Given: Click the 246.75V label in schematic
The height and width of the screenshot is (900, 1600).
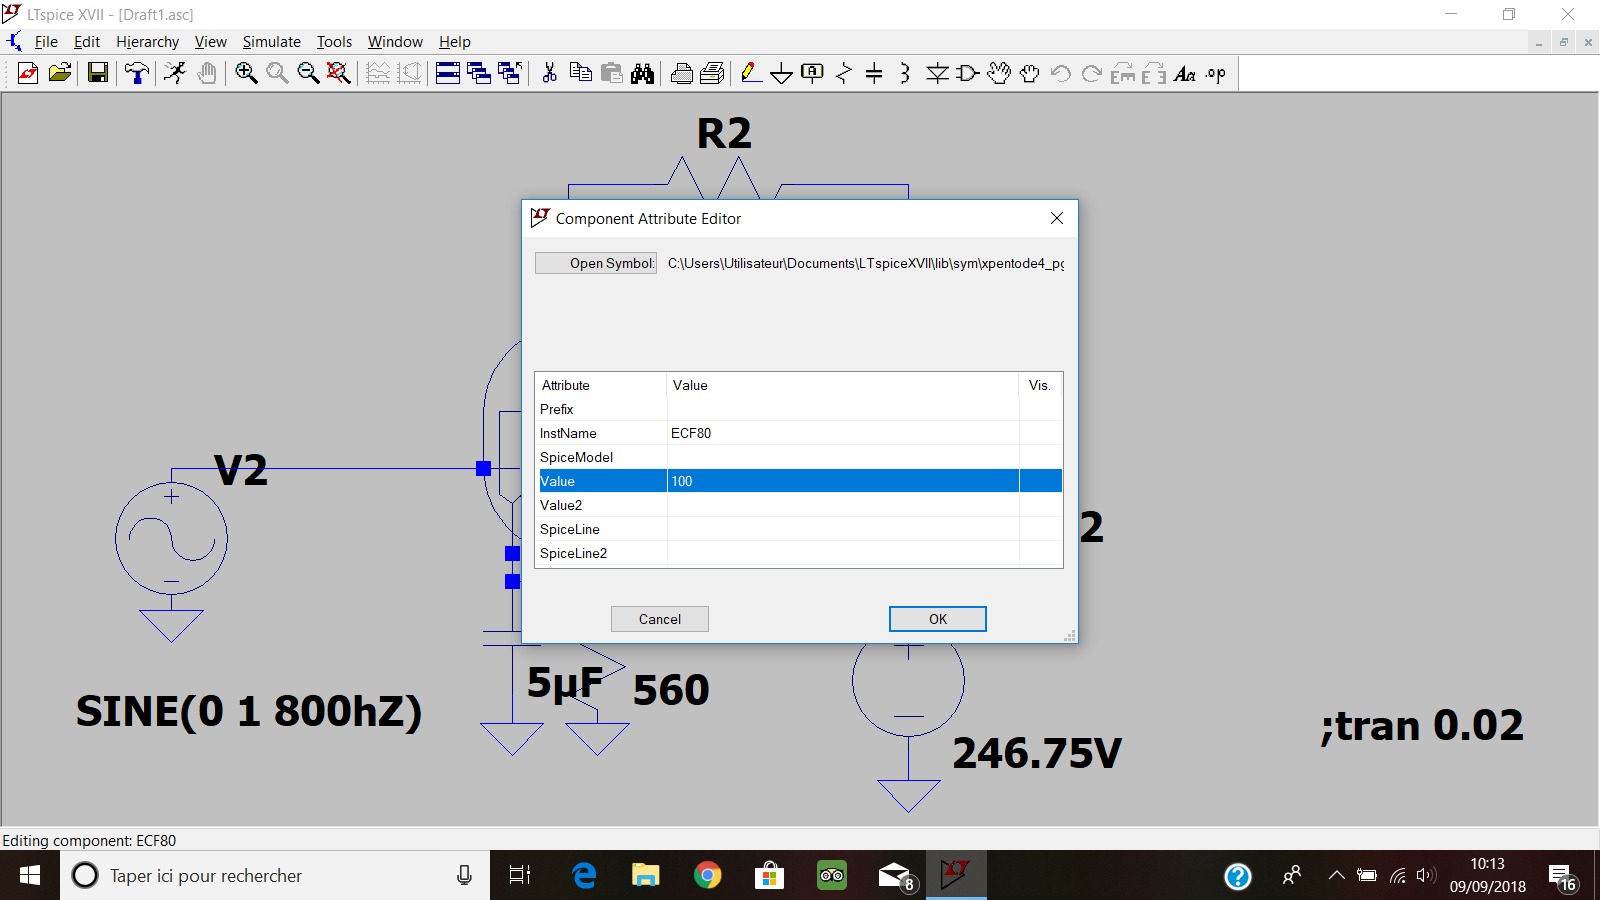Looking at the screenshot, I should (1037, 753).
